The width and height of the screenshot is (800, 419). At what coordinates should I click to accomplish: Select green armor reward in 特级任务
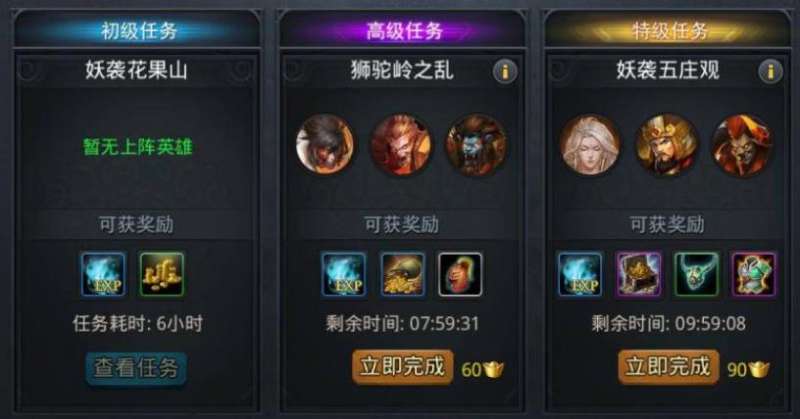coord(754,274)
